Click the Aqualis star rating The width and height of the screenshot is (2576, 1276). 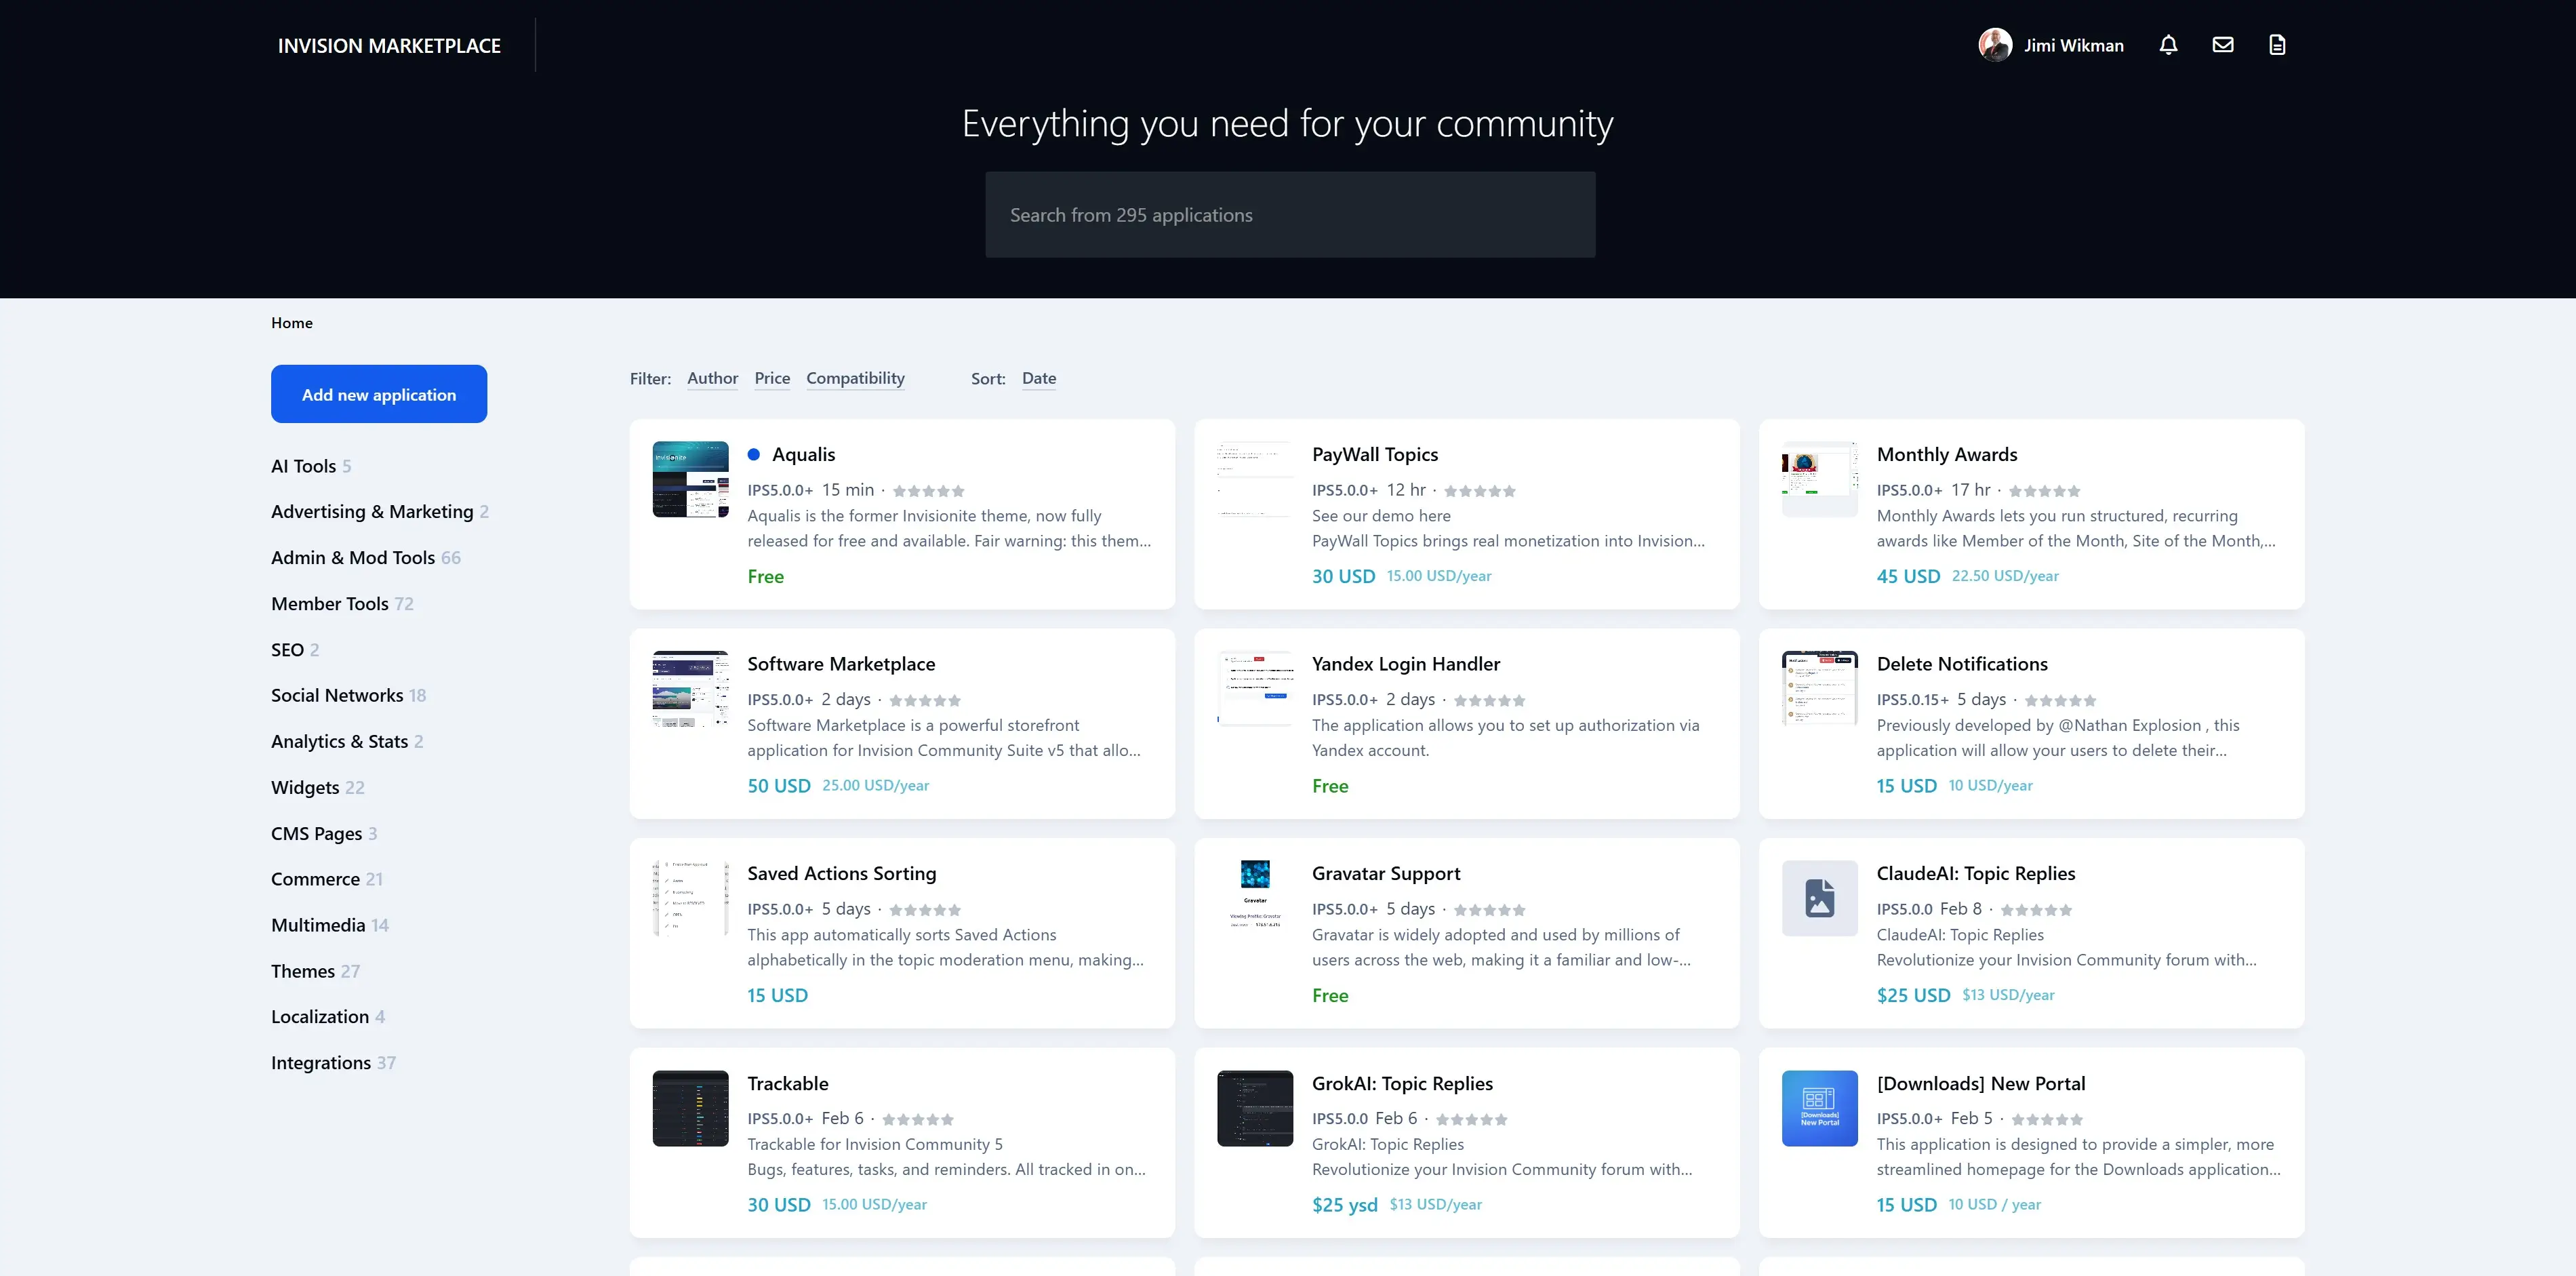point(928,491)
